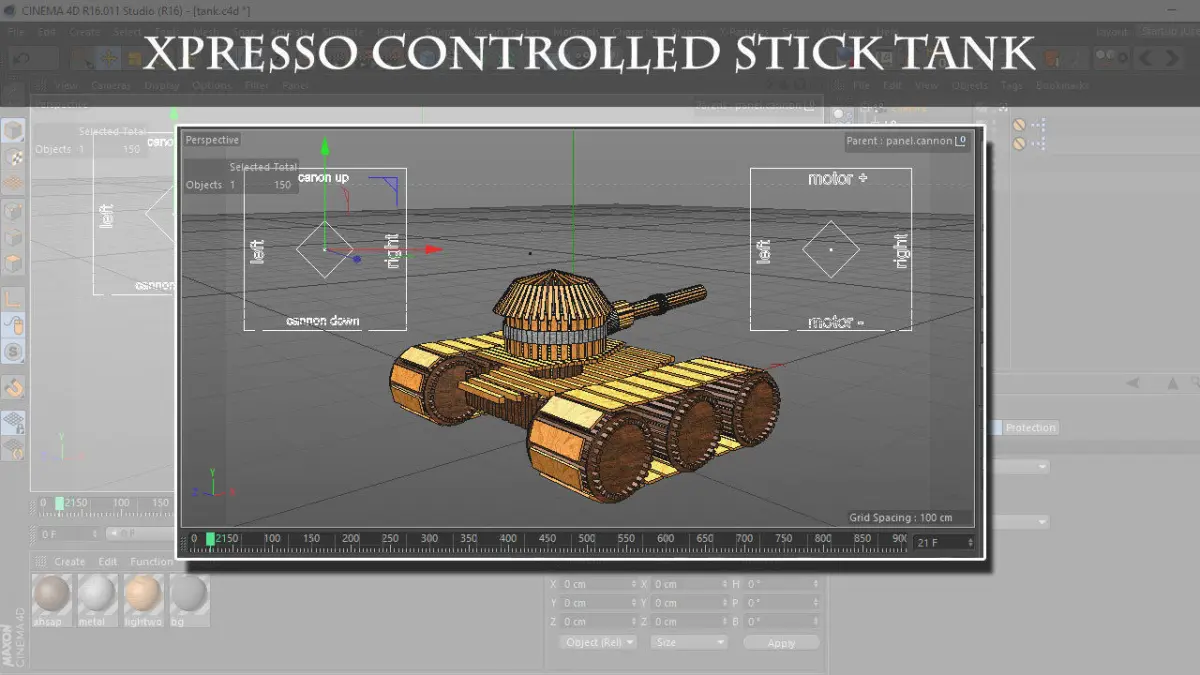Viewport: 1200px width, 675px height.
Task: Open the Object (Rel) coordinate dropdown
Action: click(598, 643)
